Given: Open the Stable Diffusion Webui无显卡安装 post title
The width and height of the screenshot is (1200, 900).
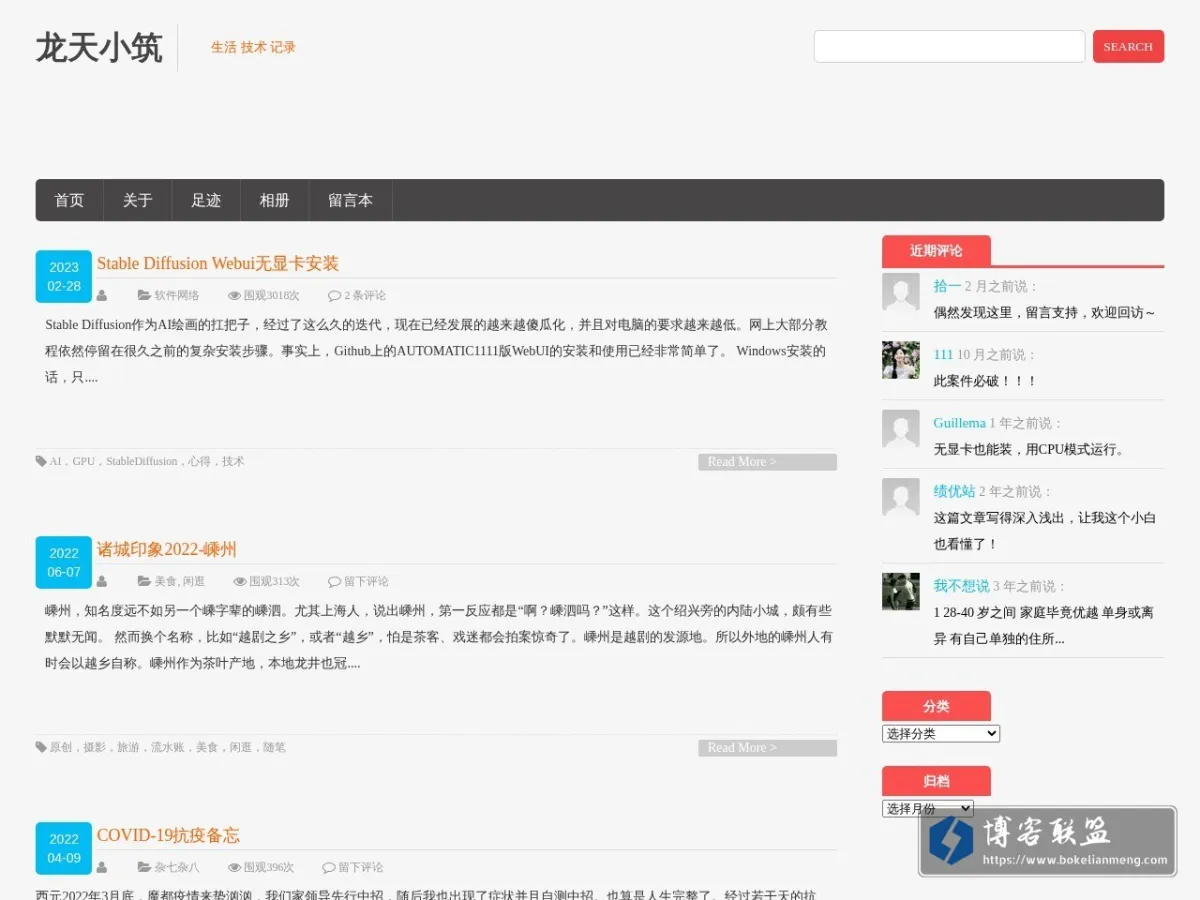Looking at the screenshot, I should pos(218,264).
